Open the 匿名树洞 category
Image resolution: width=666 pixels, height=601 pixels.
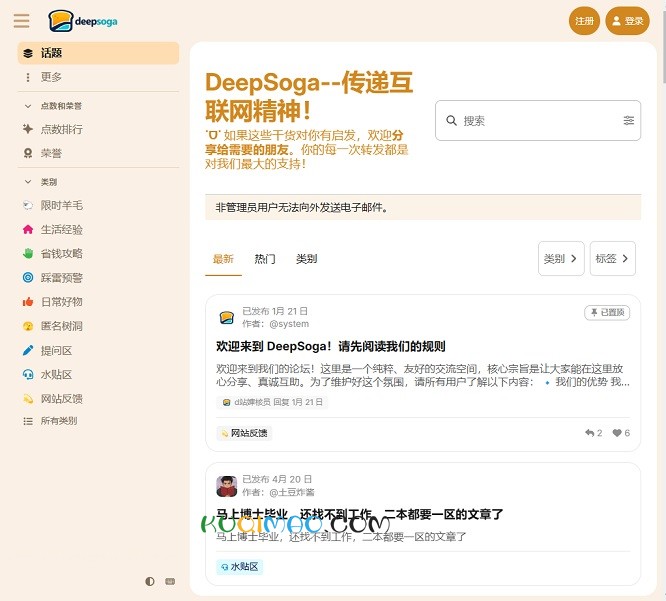[x=98, y=326]
